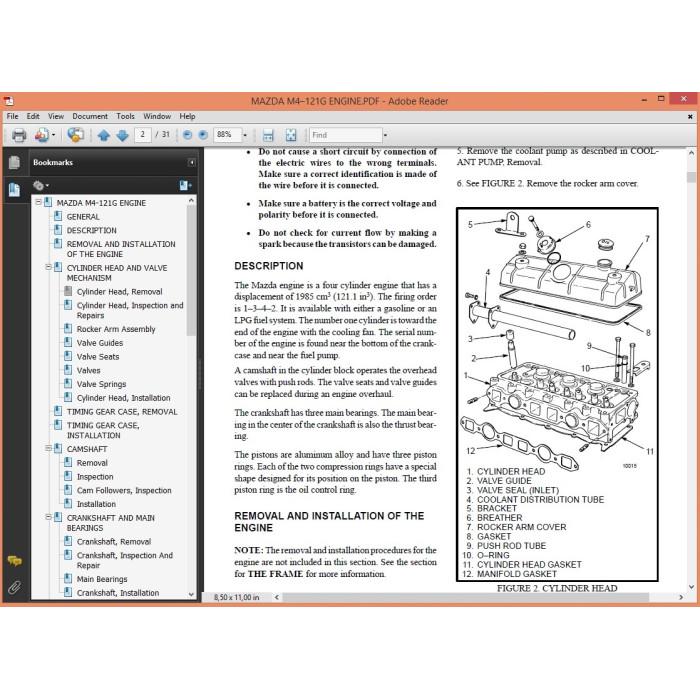Image resolution: width=700 pixels, height=700 pixels.
Task: Click the fit one full page icon
Action: pyautogui.click(x=291, y=135)
